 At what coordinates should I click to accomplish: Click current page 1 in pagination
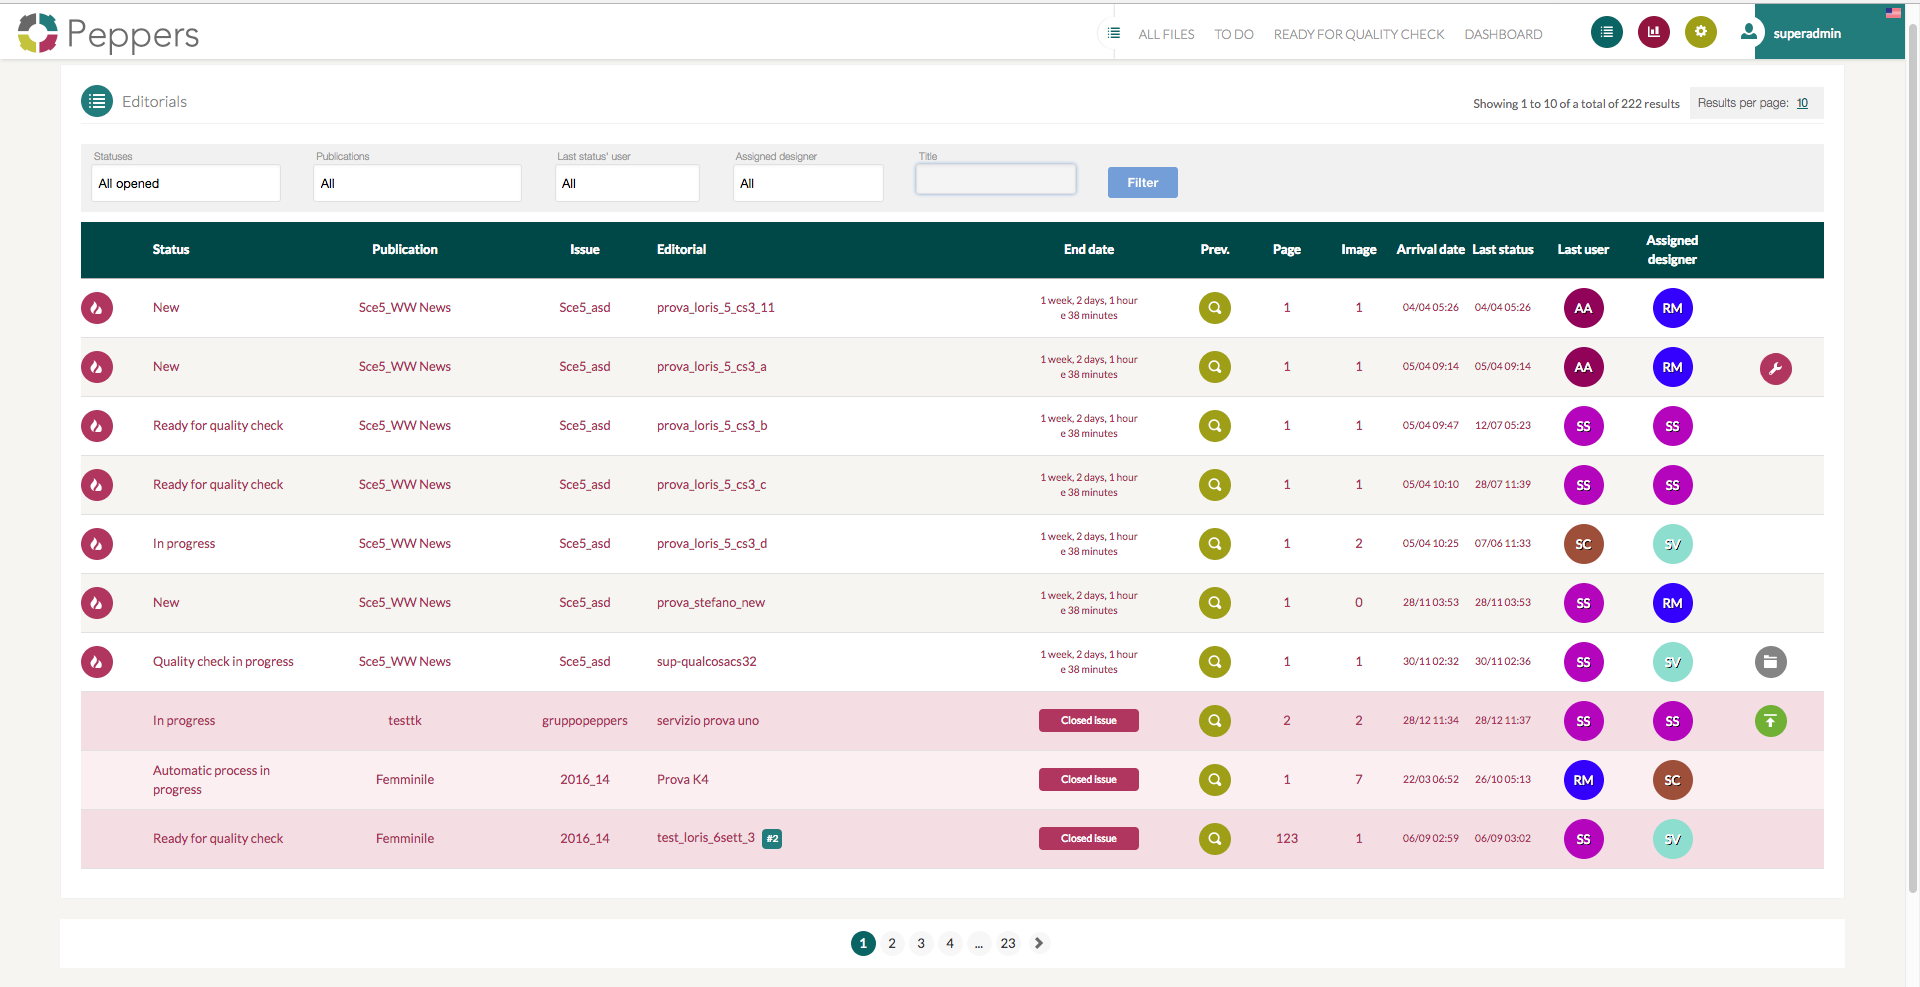point(863,943)
